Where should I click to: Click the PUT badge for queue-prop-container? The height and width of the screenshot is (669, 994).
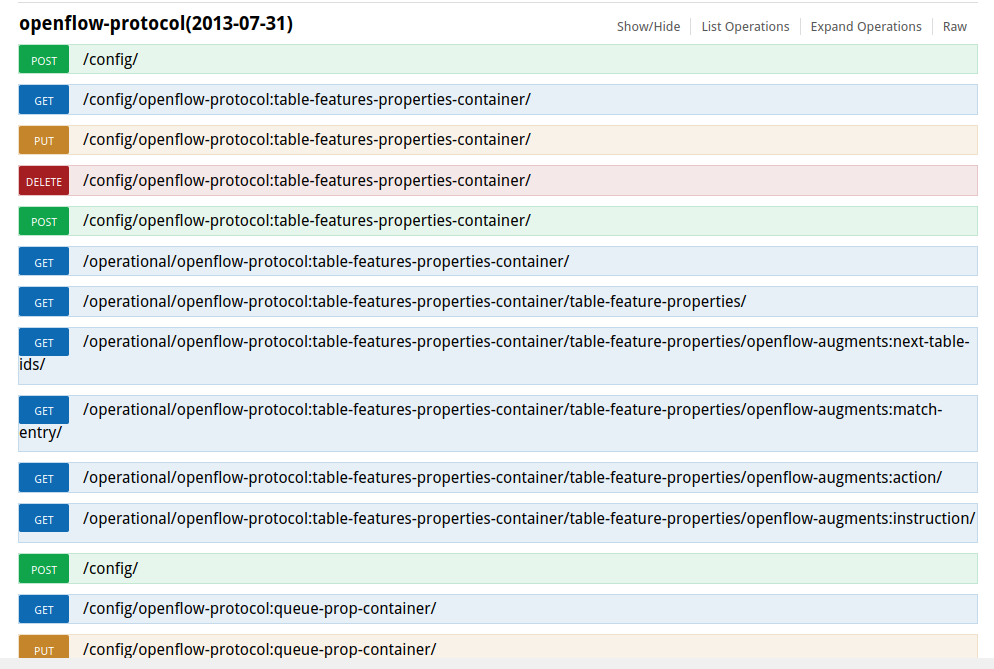click(x=44, y=649)
